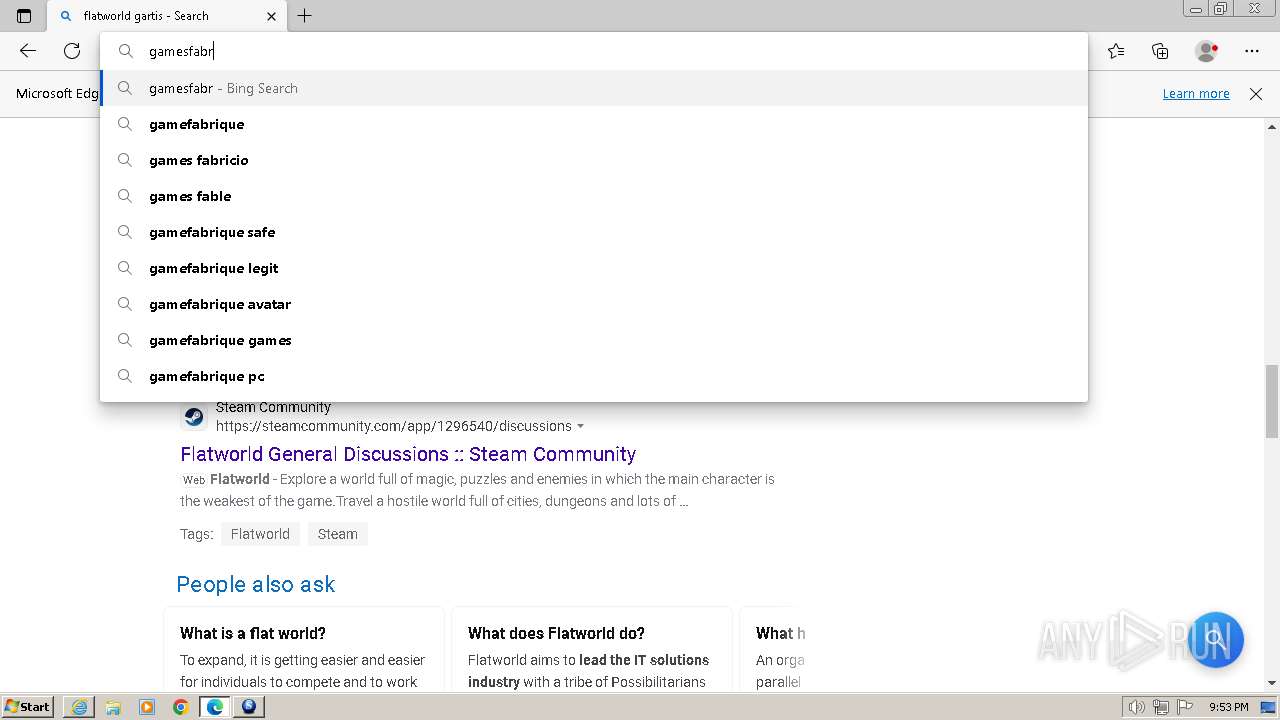Viewport: 1280px width, 720px height.
Task: Open the Windows Start menu
Action: point(27,706)
